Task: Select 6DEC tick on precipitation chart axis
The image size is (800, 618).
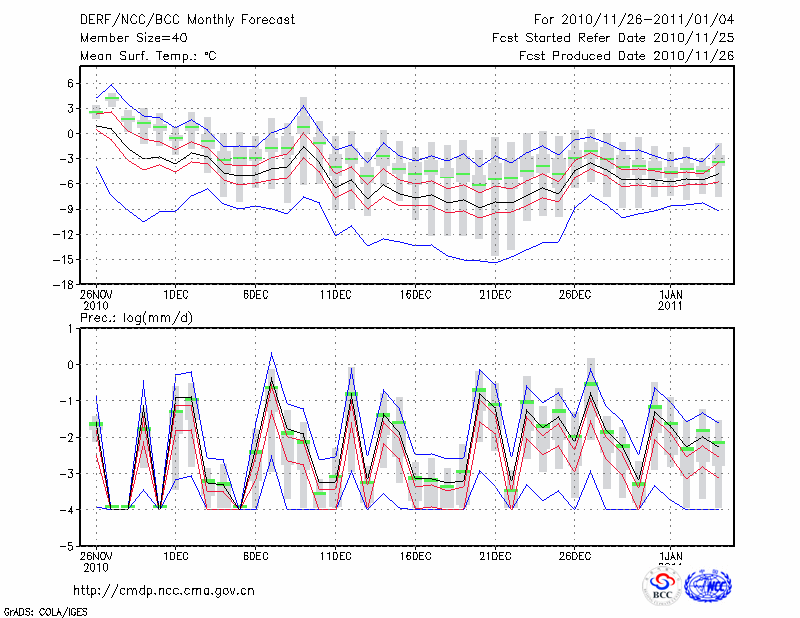Action: pyautogui.click(x=255, y=556)
